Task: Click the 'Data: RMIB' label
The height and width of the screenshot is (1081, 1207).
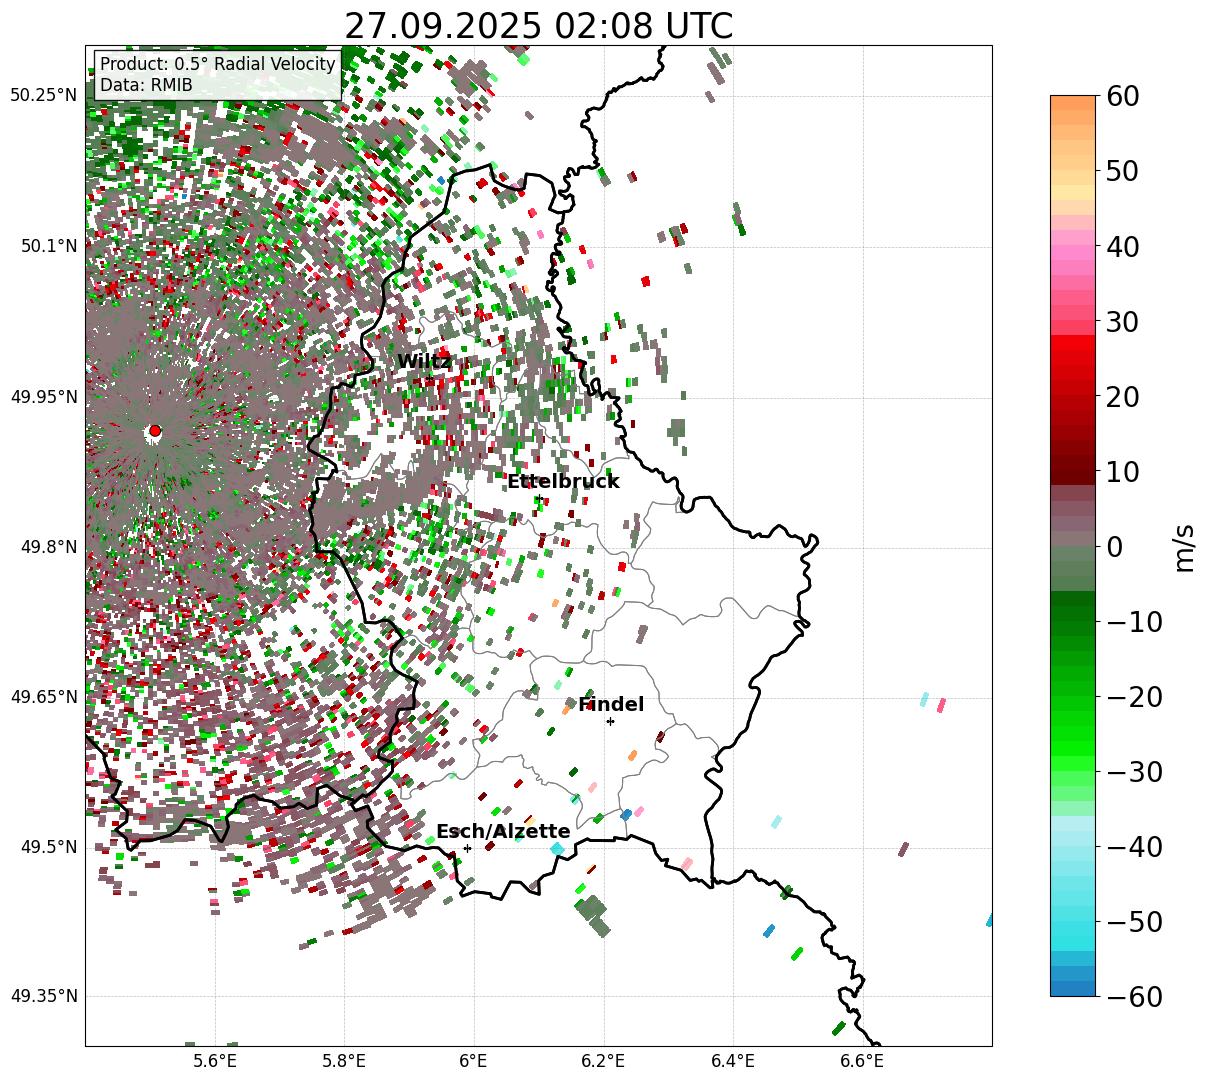Action: click(x=146, y=85)
